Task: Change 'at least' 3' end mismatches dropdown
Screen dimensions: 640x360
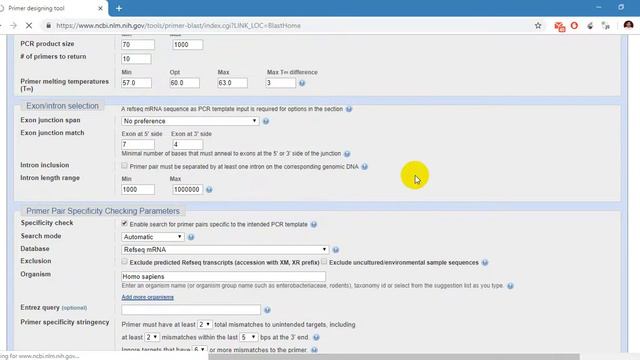Action: 152,337
